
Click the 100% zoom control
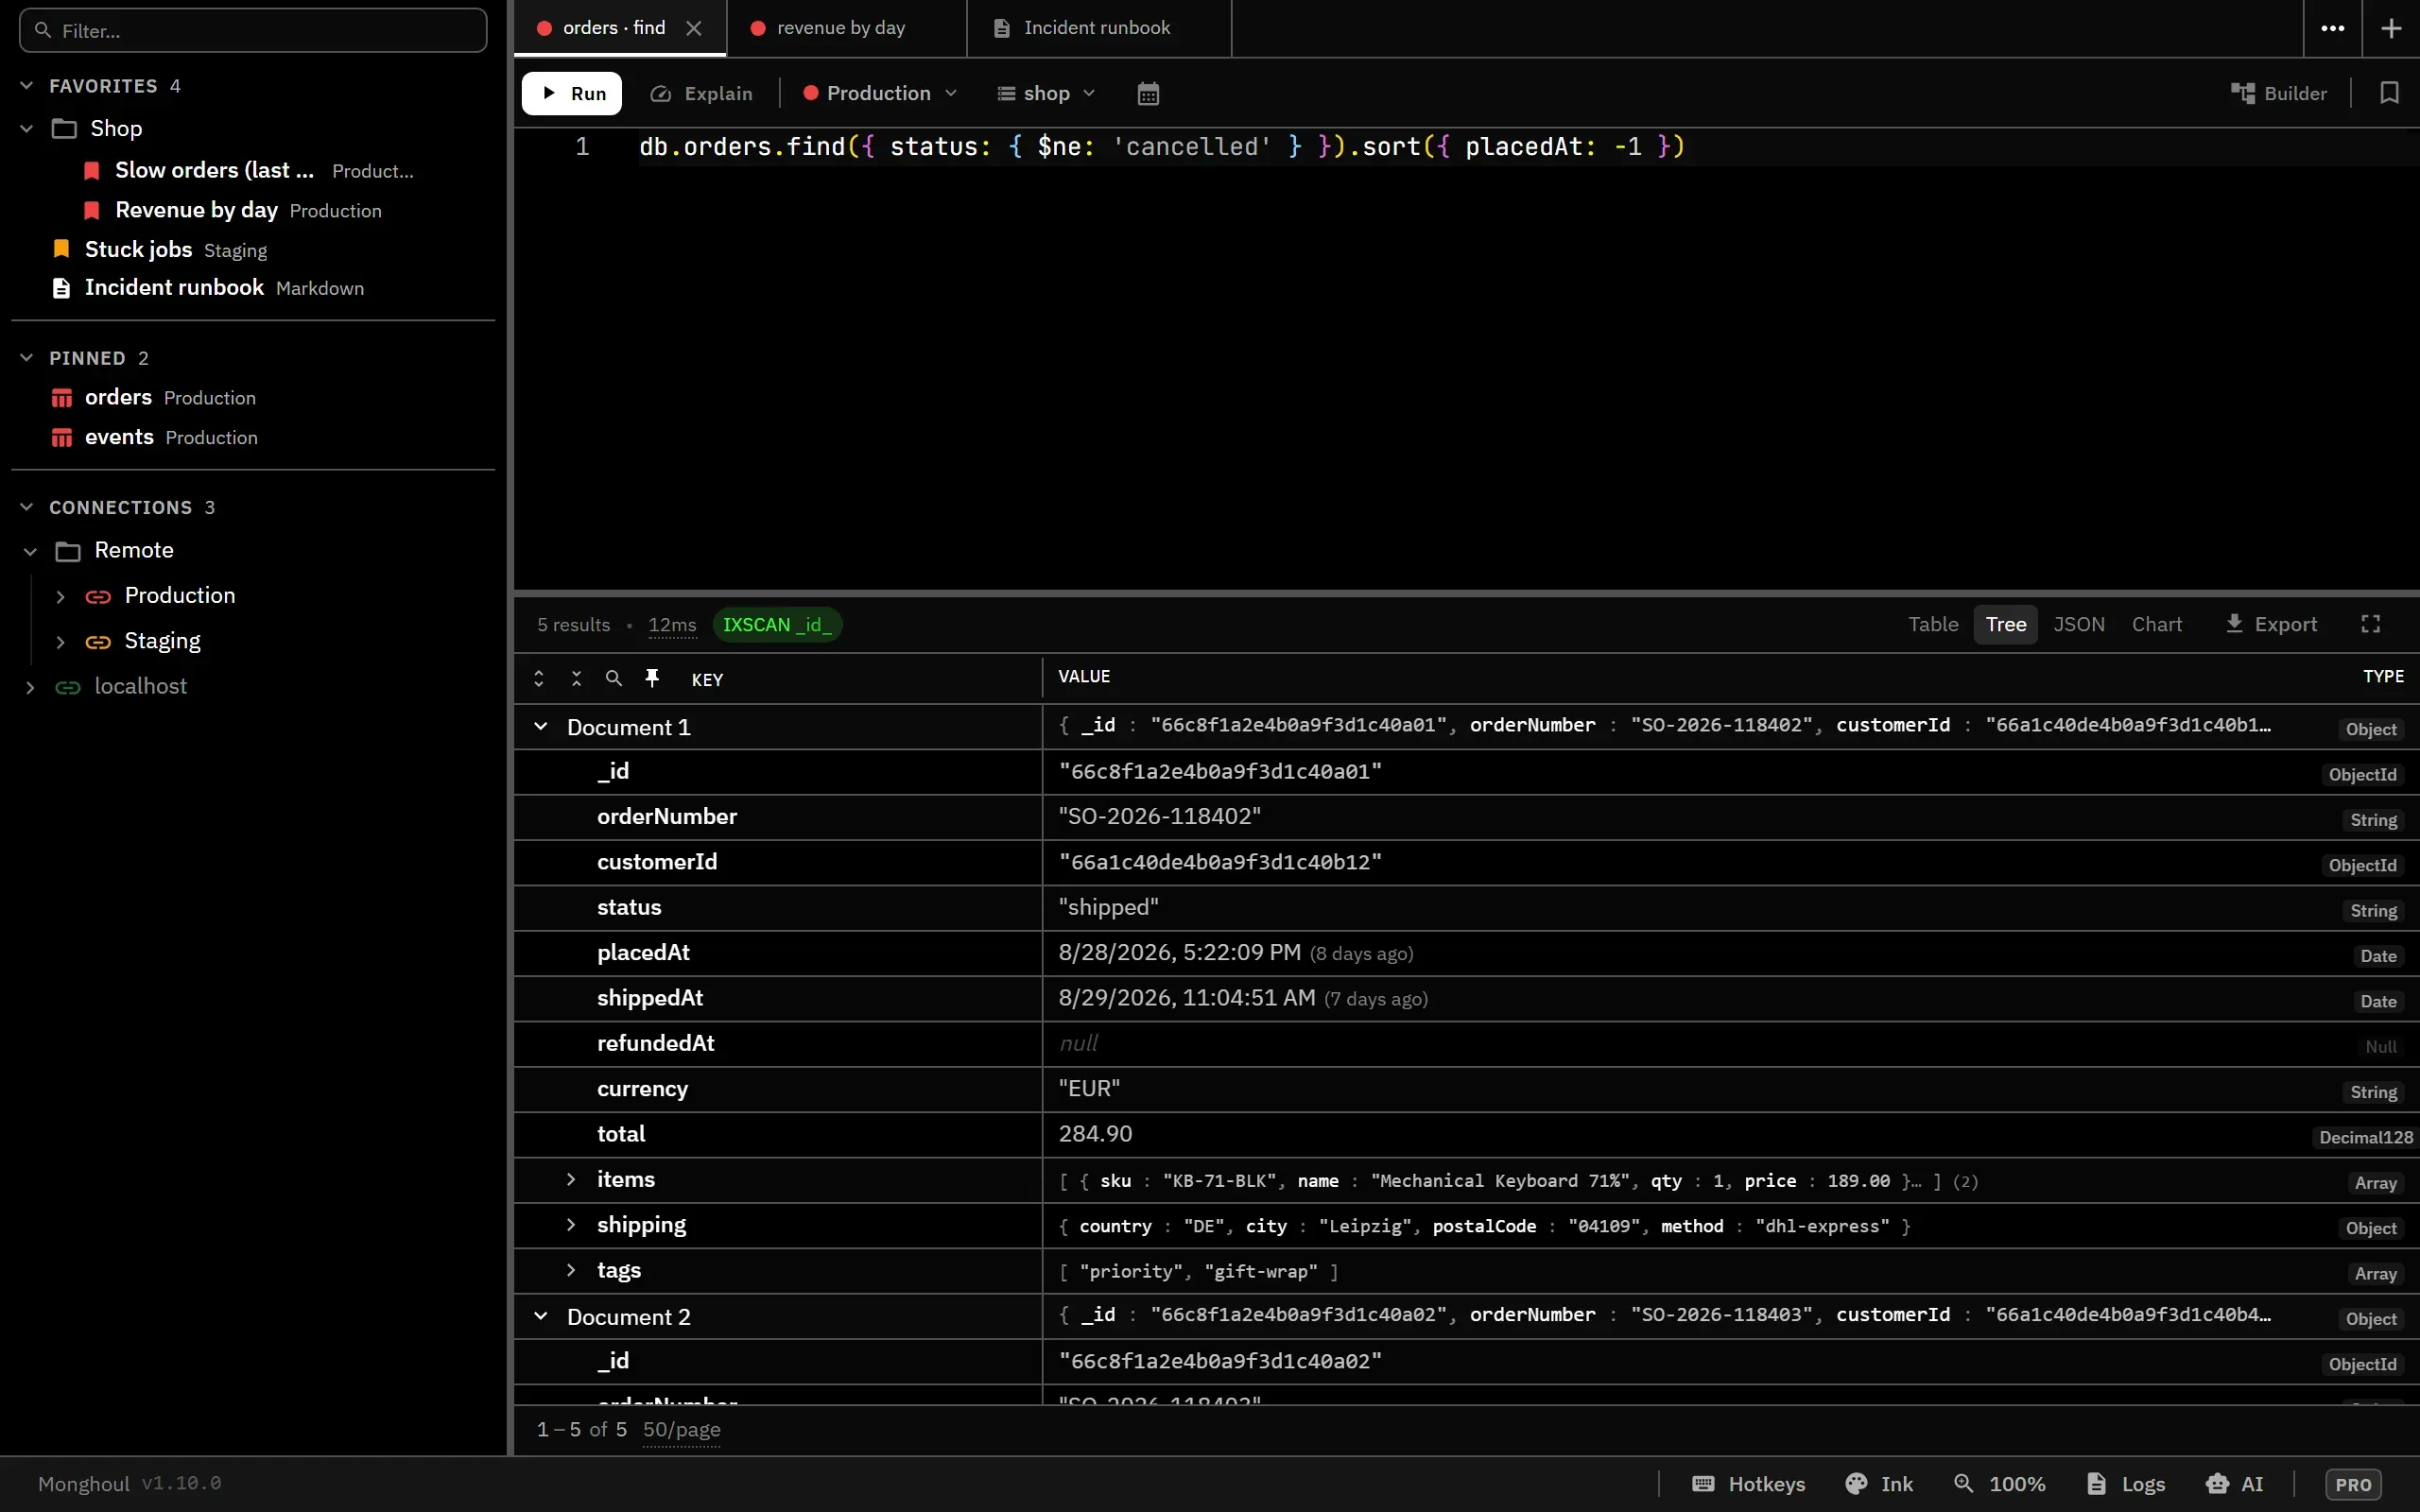(2000, 1484)
